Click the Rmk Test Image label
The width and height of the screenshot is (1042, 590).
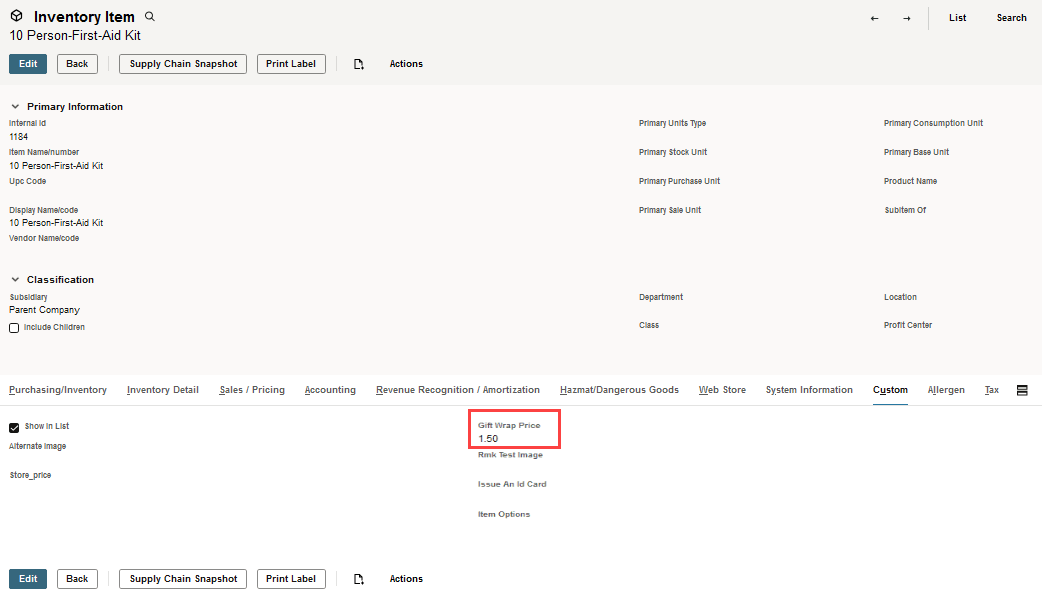(510, 454)
